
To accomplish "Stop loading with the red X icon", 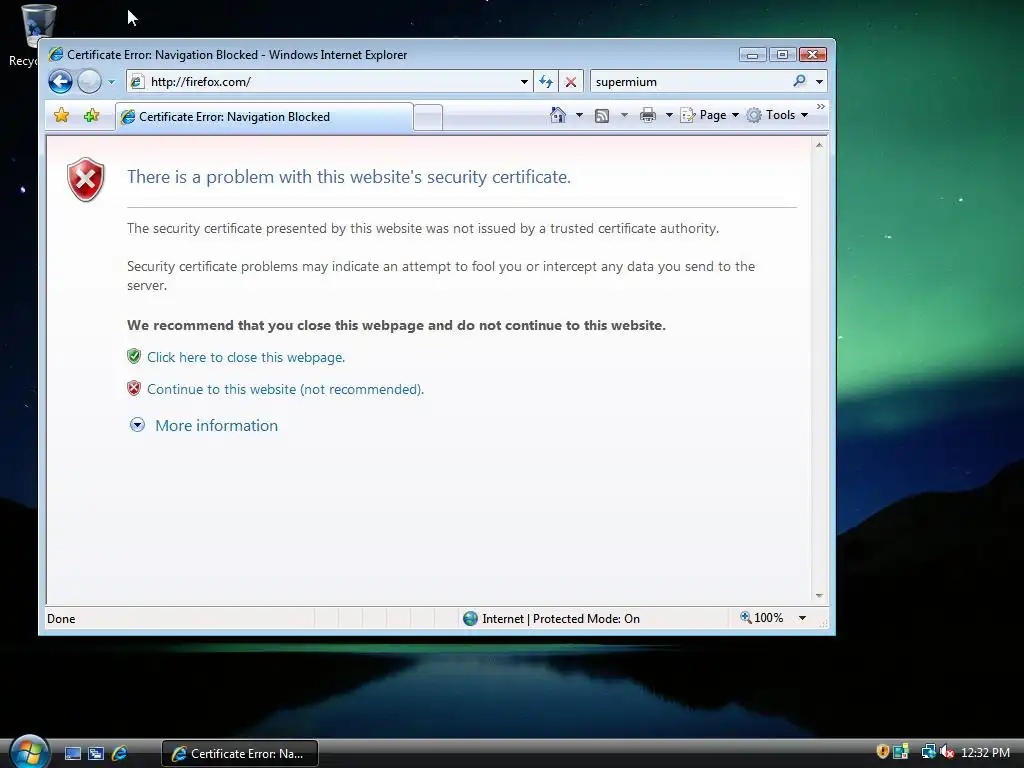I will [571, 82].
